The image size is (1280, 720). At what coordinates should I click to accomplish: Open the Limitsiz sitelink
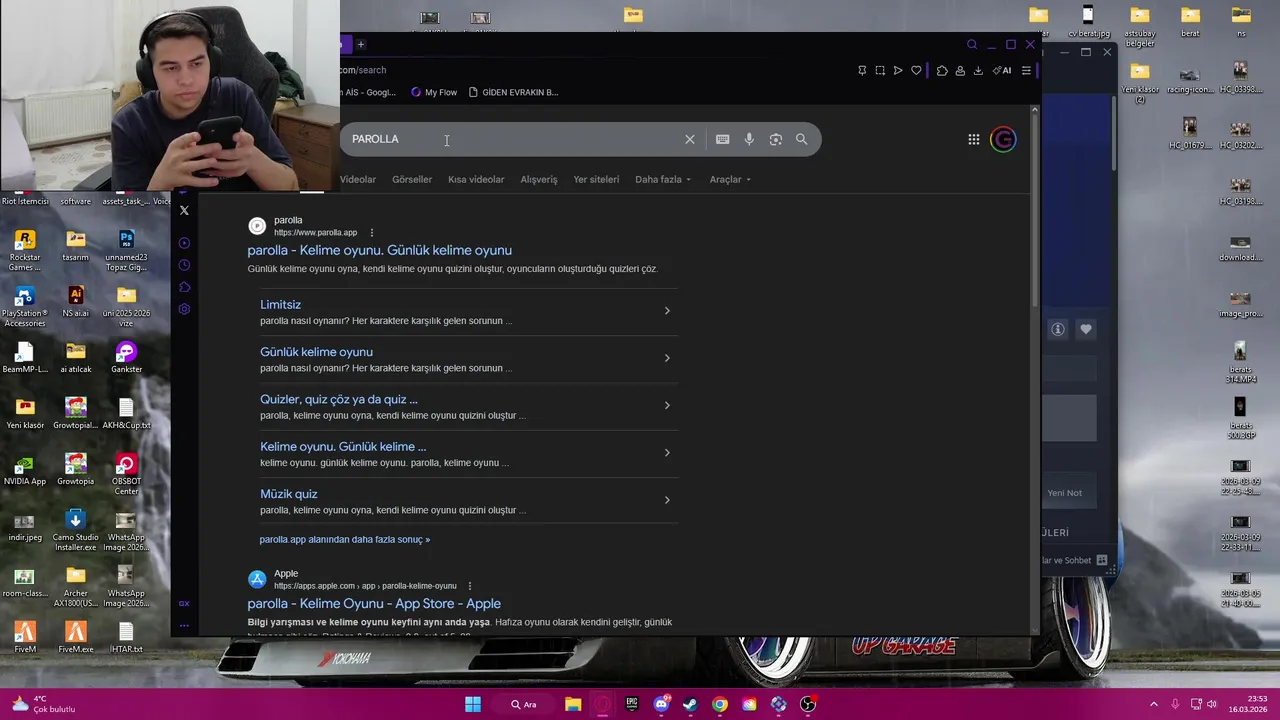[x=280, y=305]
